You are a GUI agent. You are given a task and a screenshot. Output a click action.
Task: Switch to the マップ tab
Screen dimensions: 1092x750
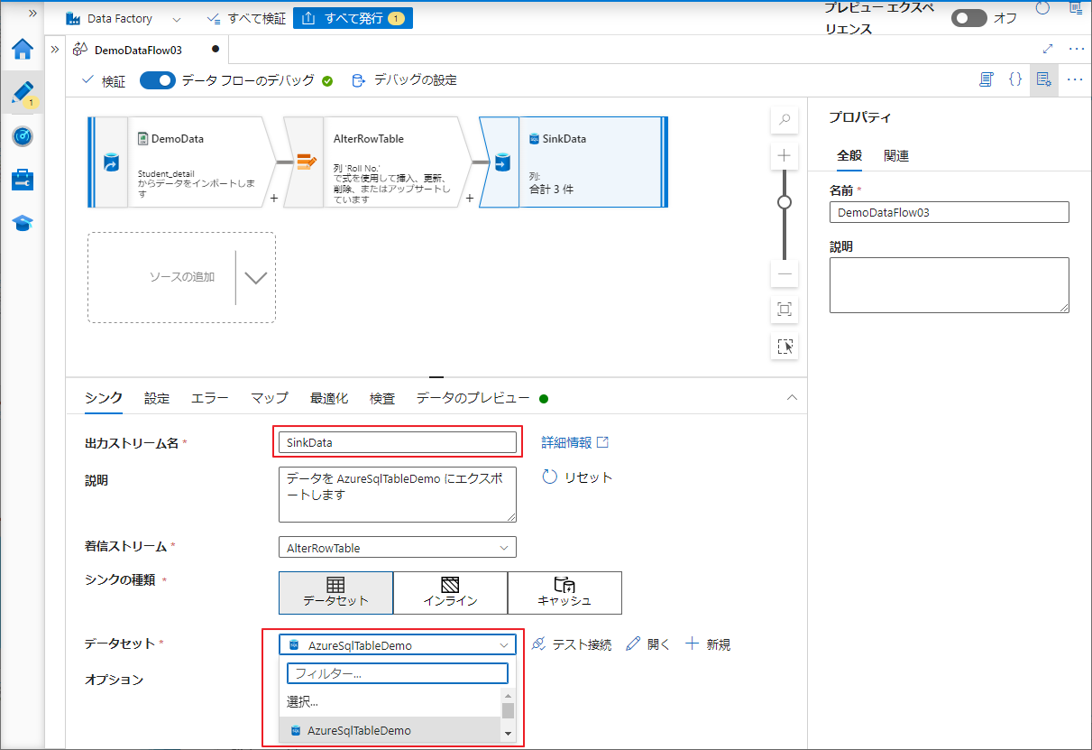[x=270, y=398]
